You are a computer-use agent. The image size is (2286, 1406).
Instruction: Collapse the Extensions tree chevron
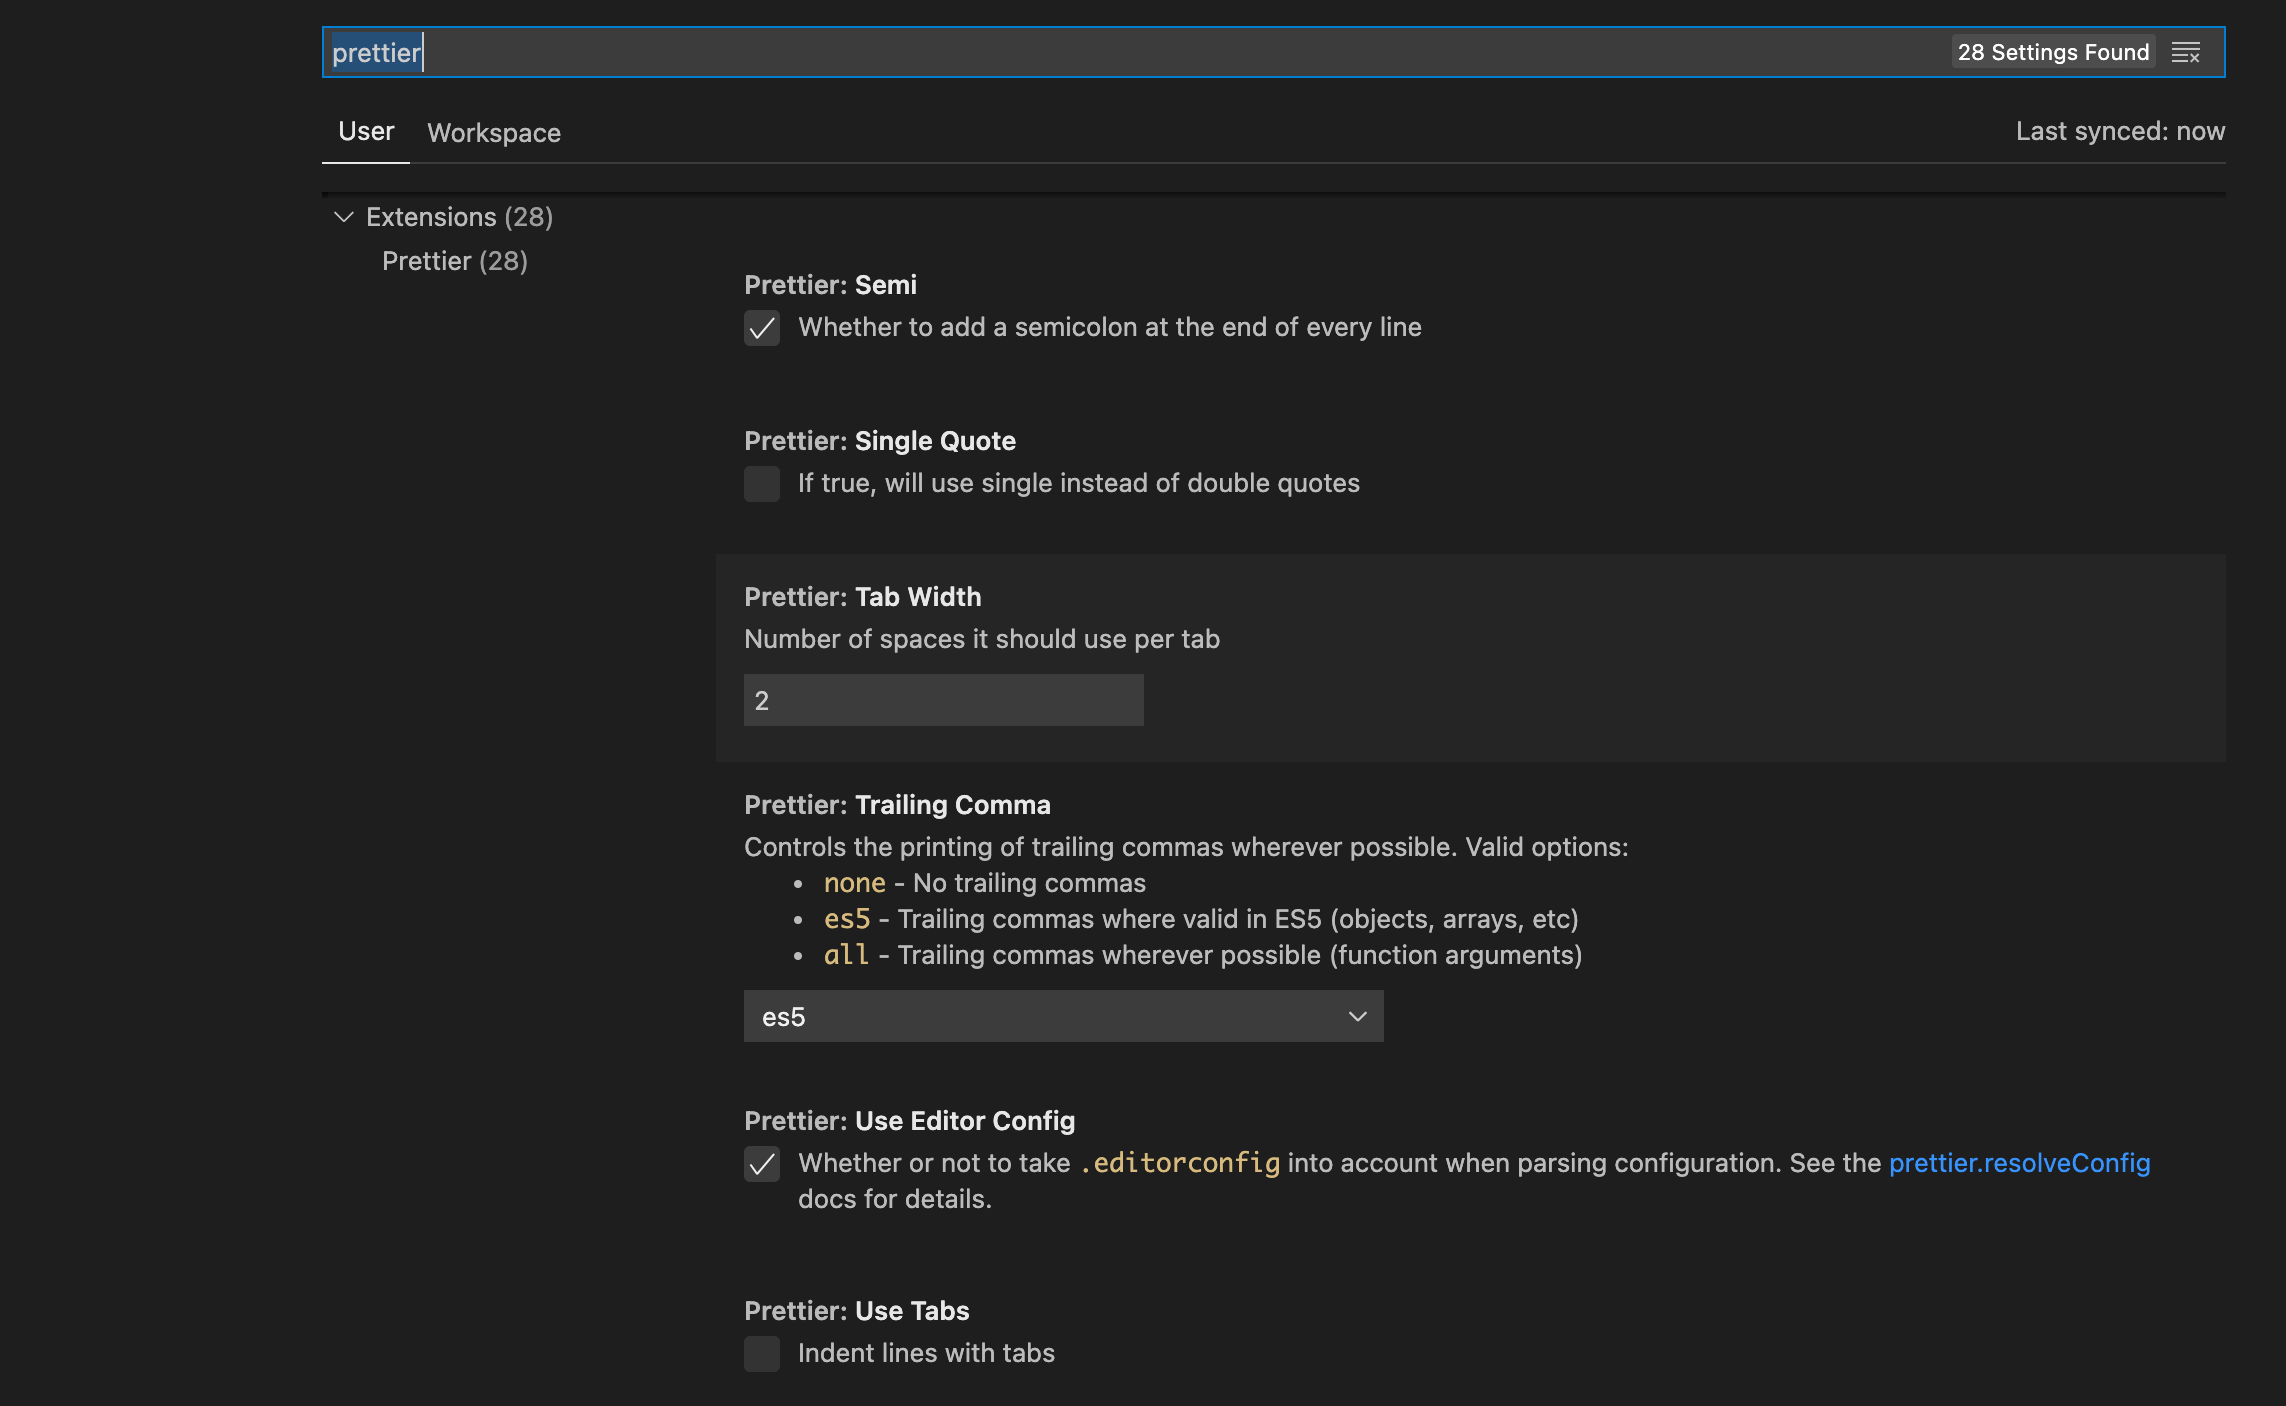coord(344,217)
